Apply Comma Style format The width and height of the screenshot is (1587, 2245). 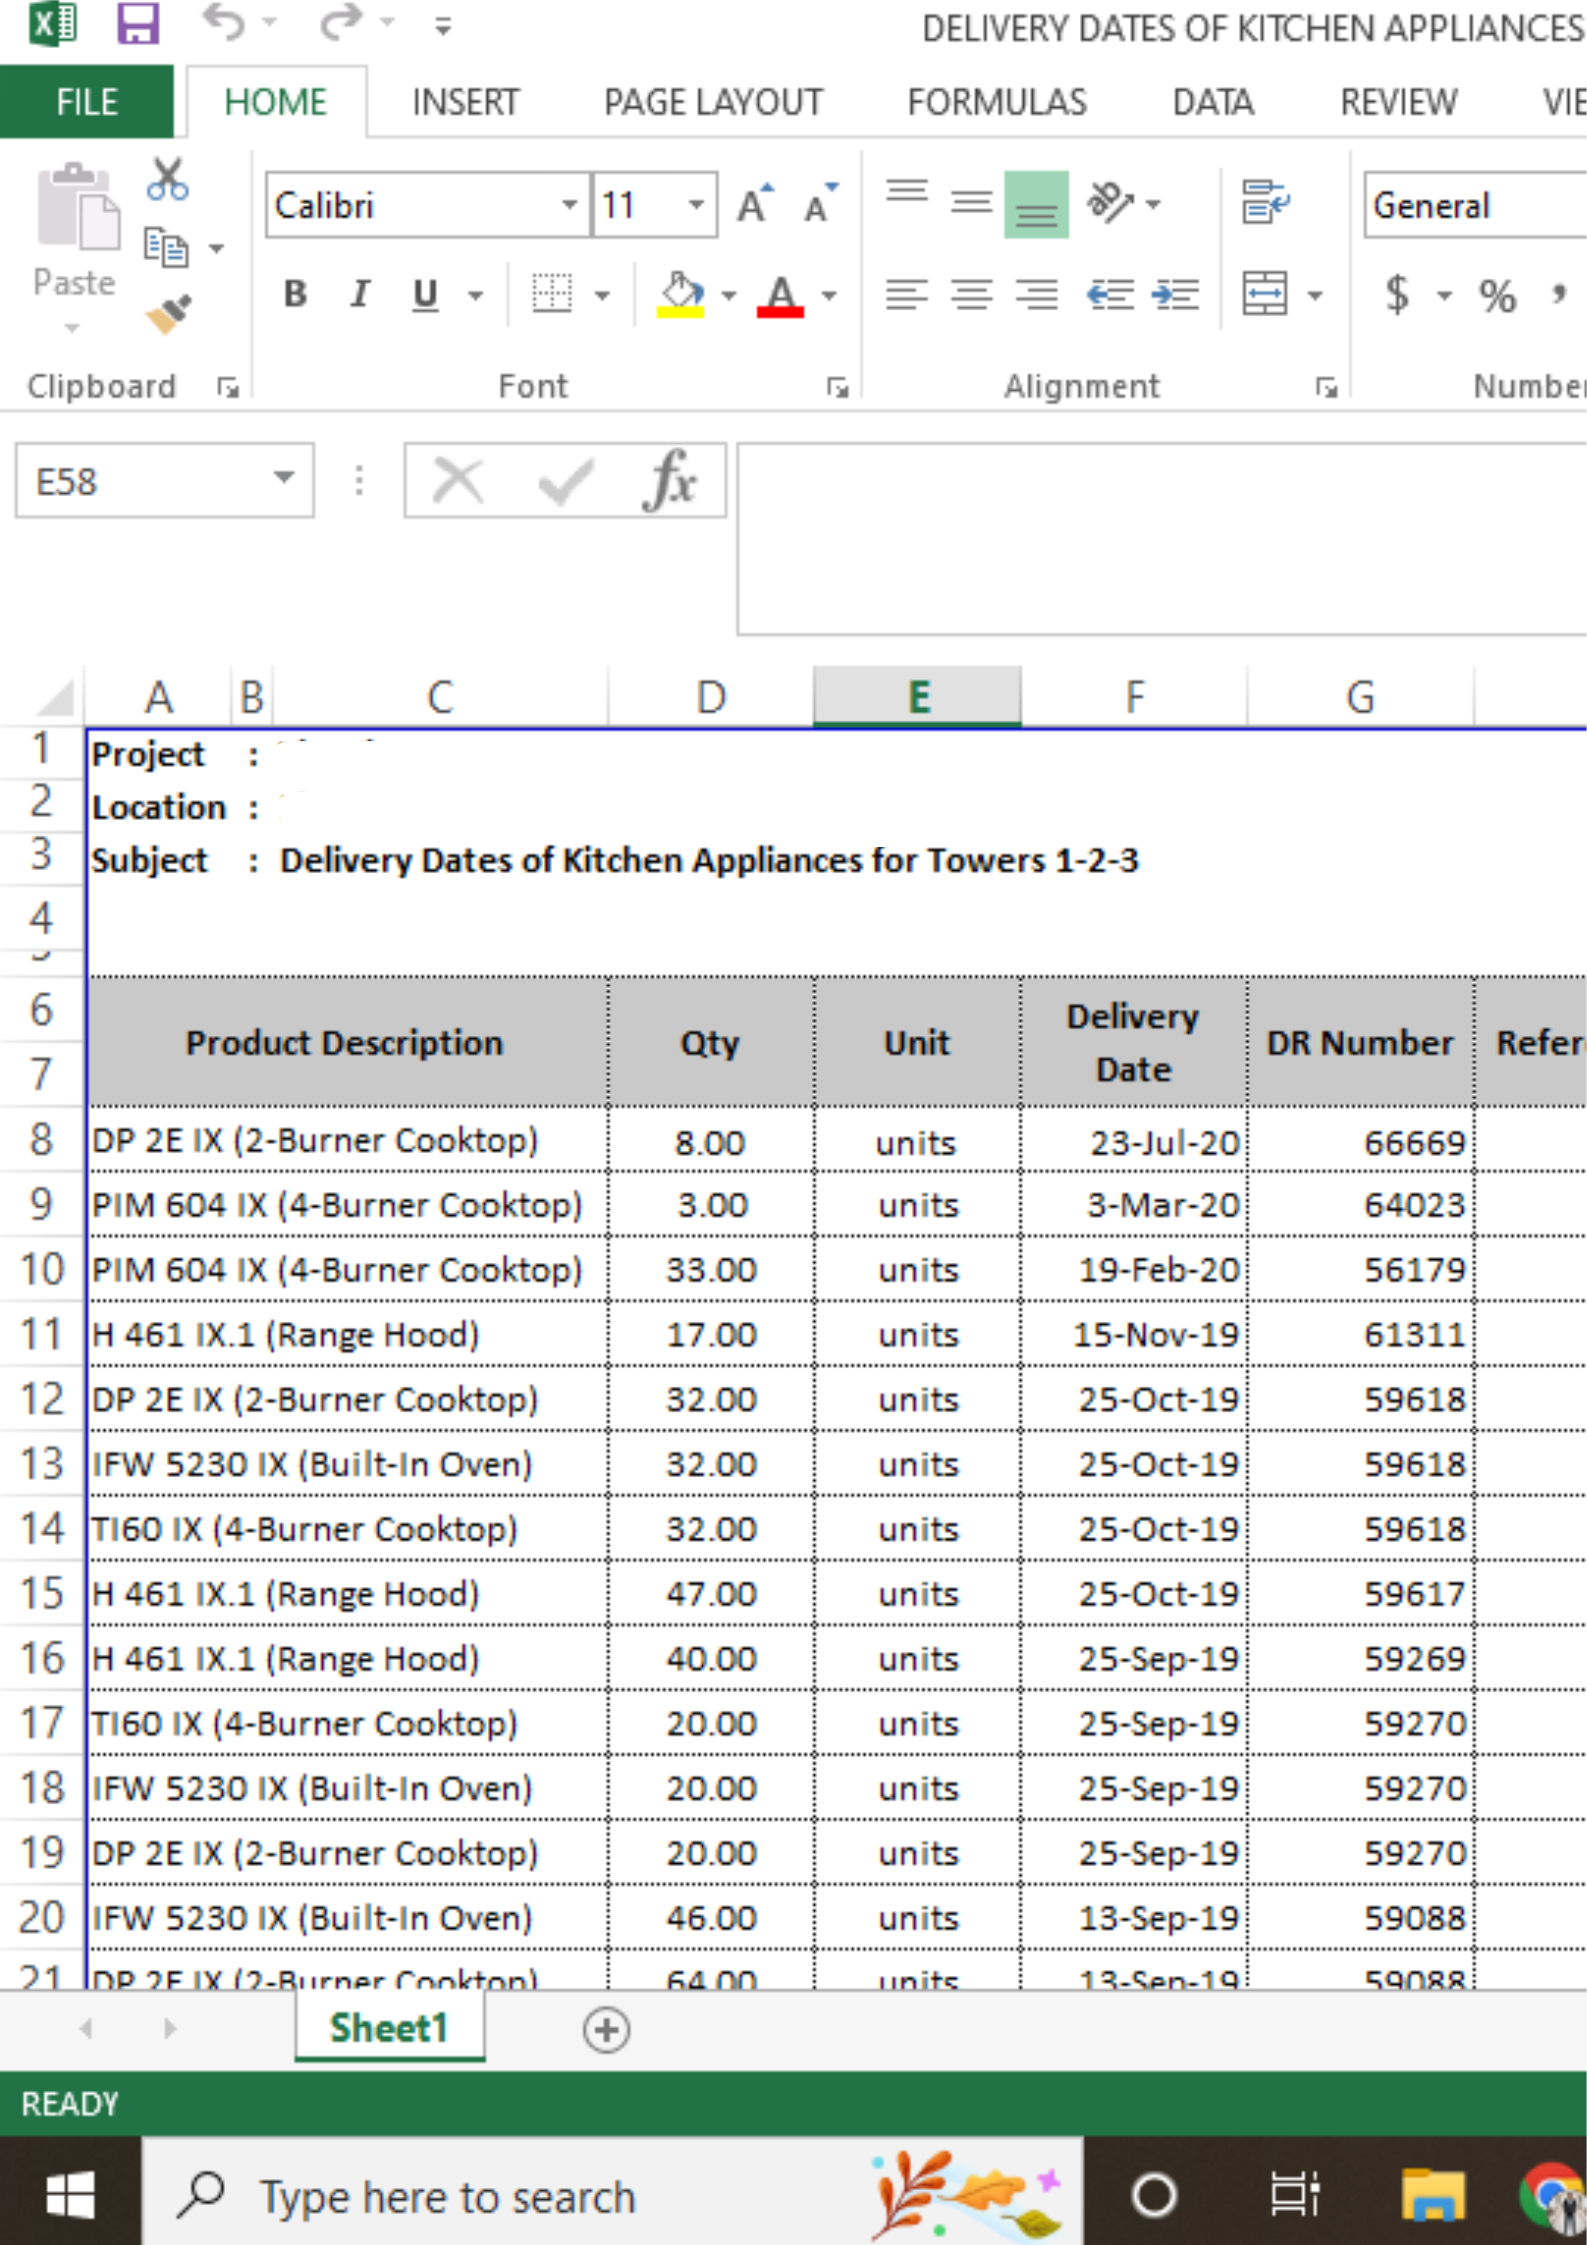pyautogui.click(x=1559, y=295)
